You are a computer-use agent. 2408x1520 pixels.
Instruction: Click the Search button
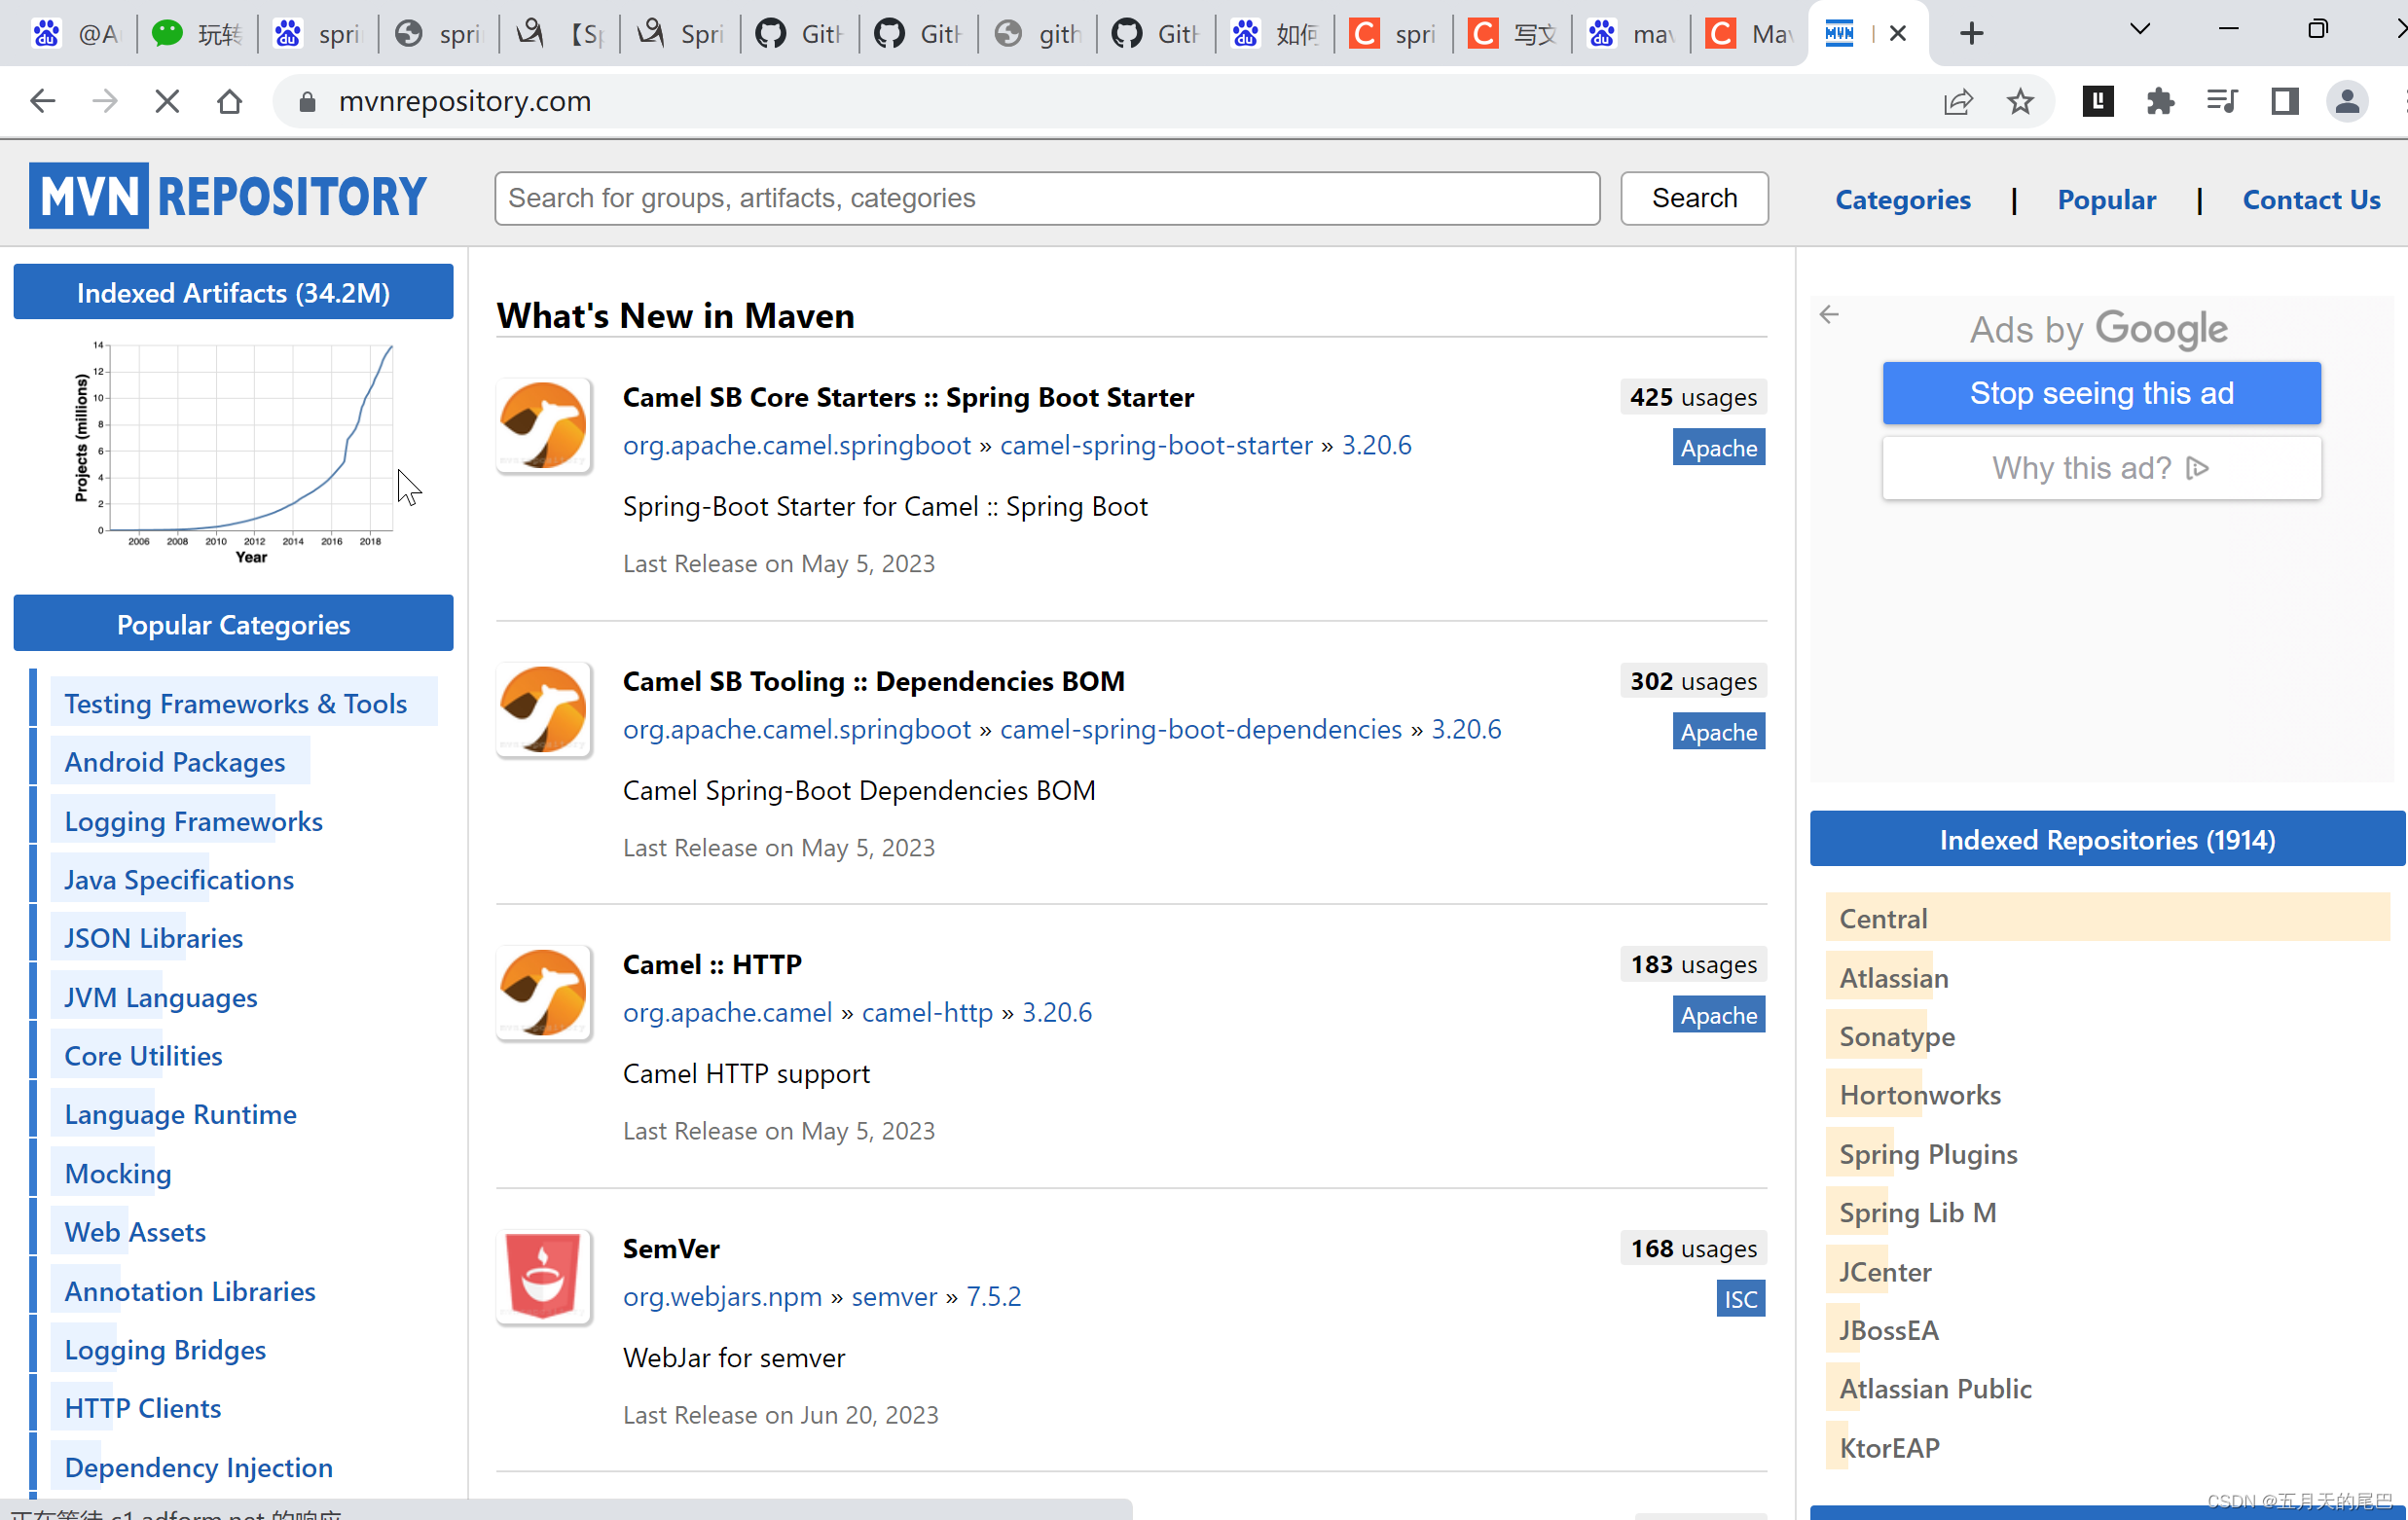[x=1694, y=198]
